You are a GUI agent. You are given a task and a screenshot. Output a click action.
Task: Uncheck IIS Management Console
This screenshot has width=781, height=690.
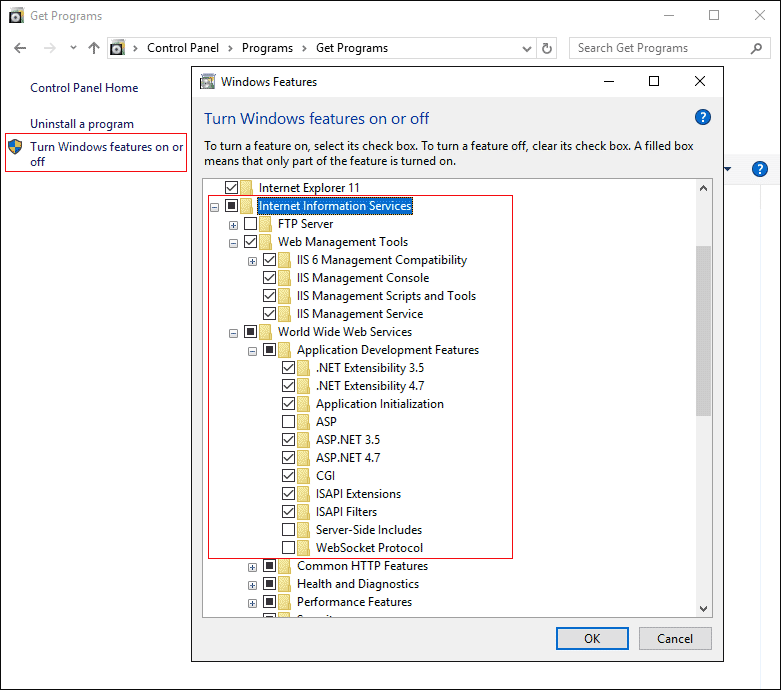269,277
